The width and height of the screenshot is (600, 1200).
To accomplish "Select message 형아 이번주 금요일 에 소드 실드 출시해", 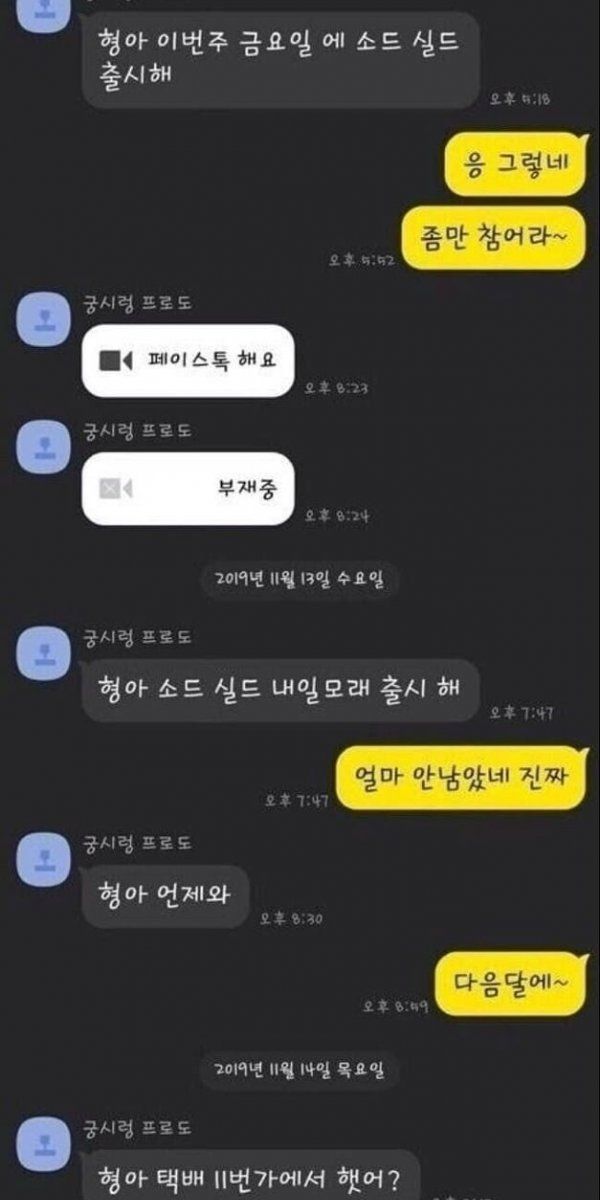I will [x=280, y=59].
